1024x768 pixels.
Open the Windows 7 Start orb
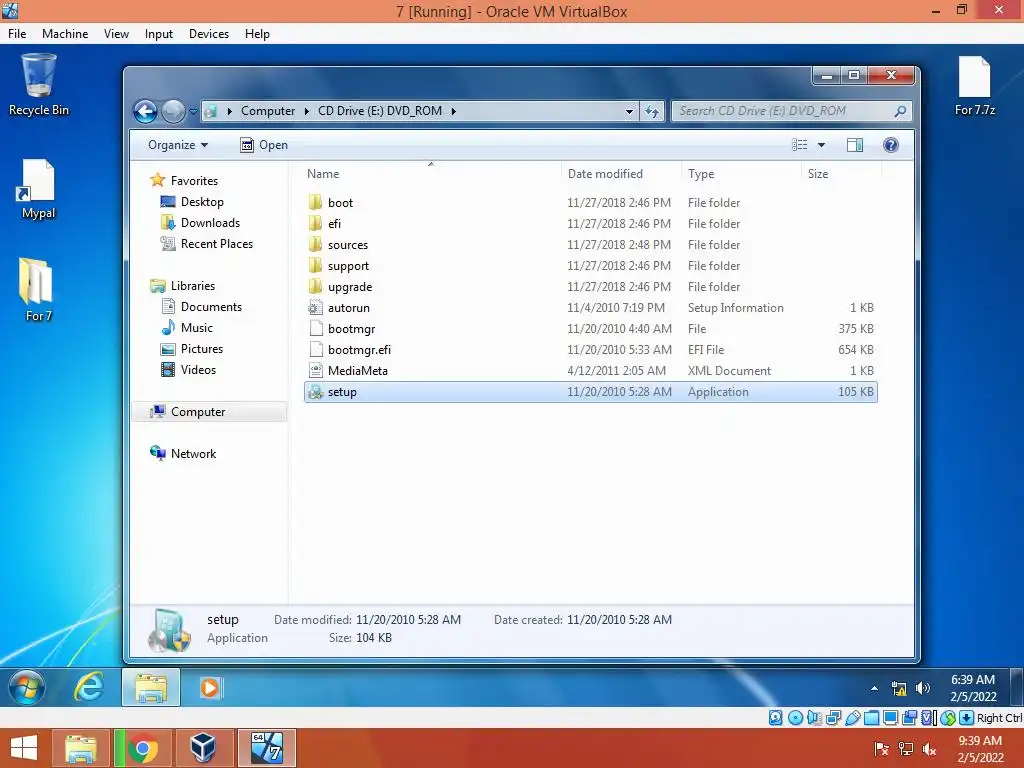[x=26, y=688]
